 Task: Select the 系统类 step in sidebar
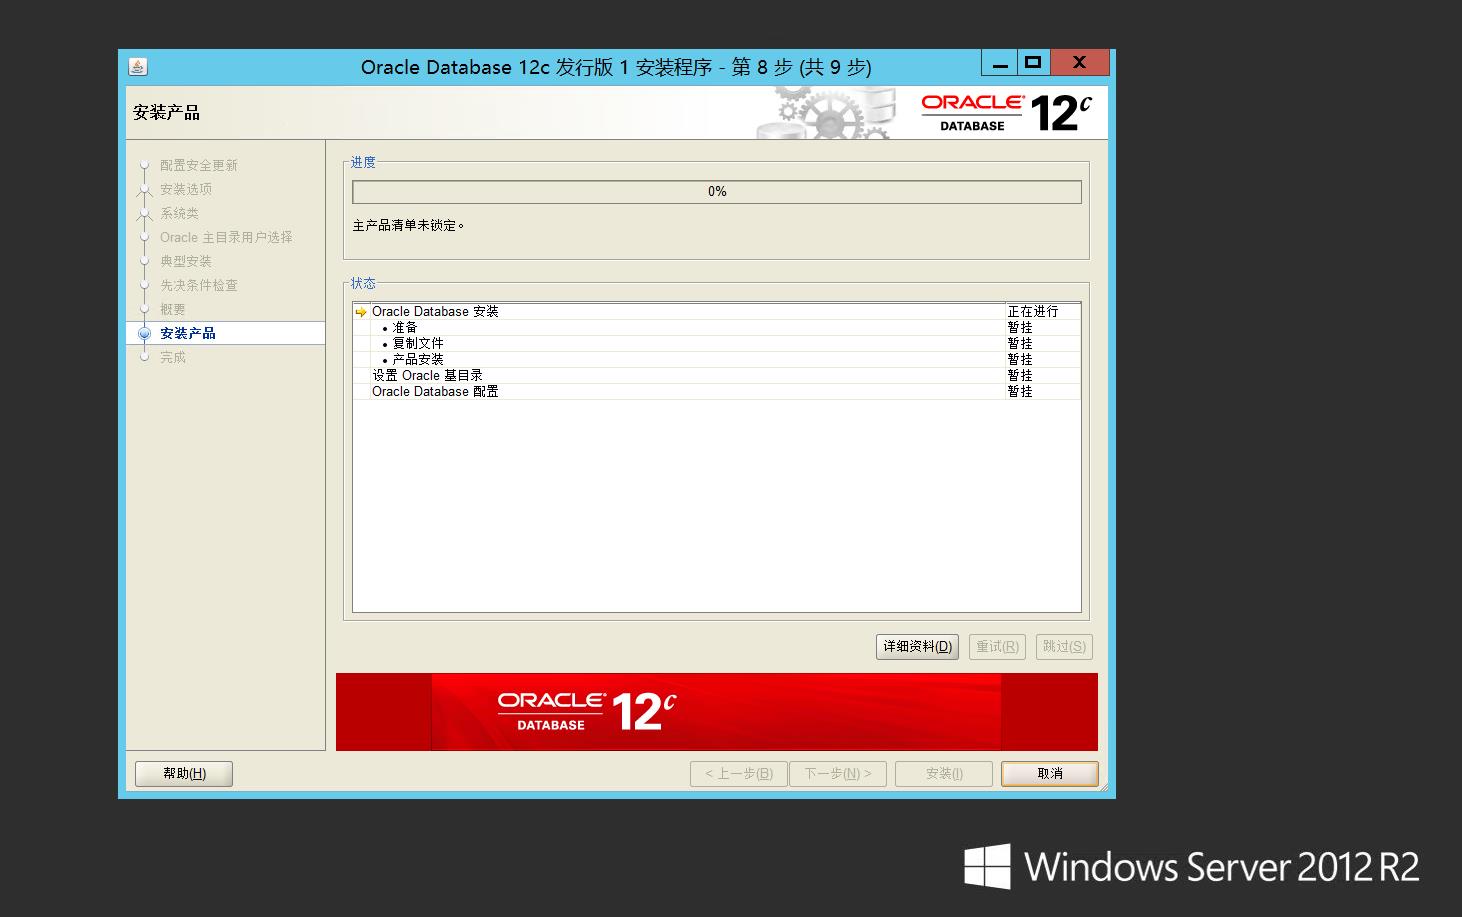click(179, 213)
